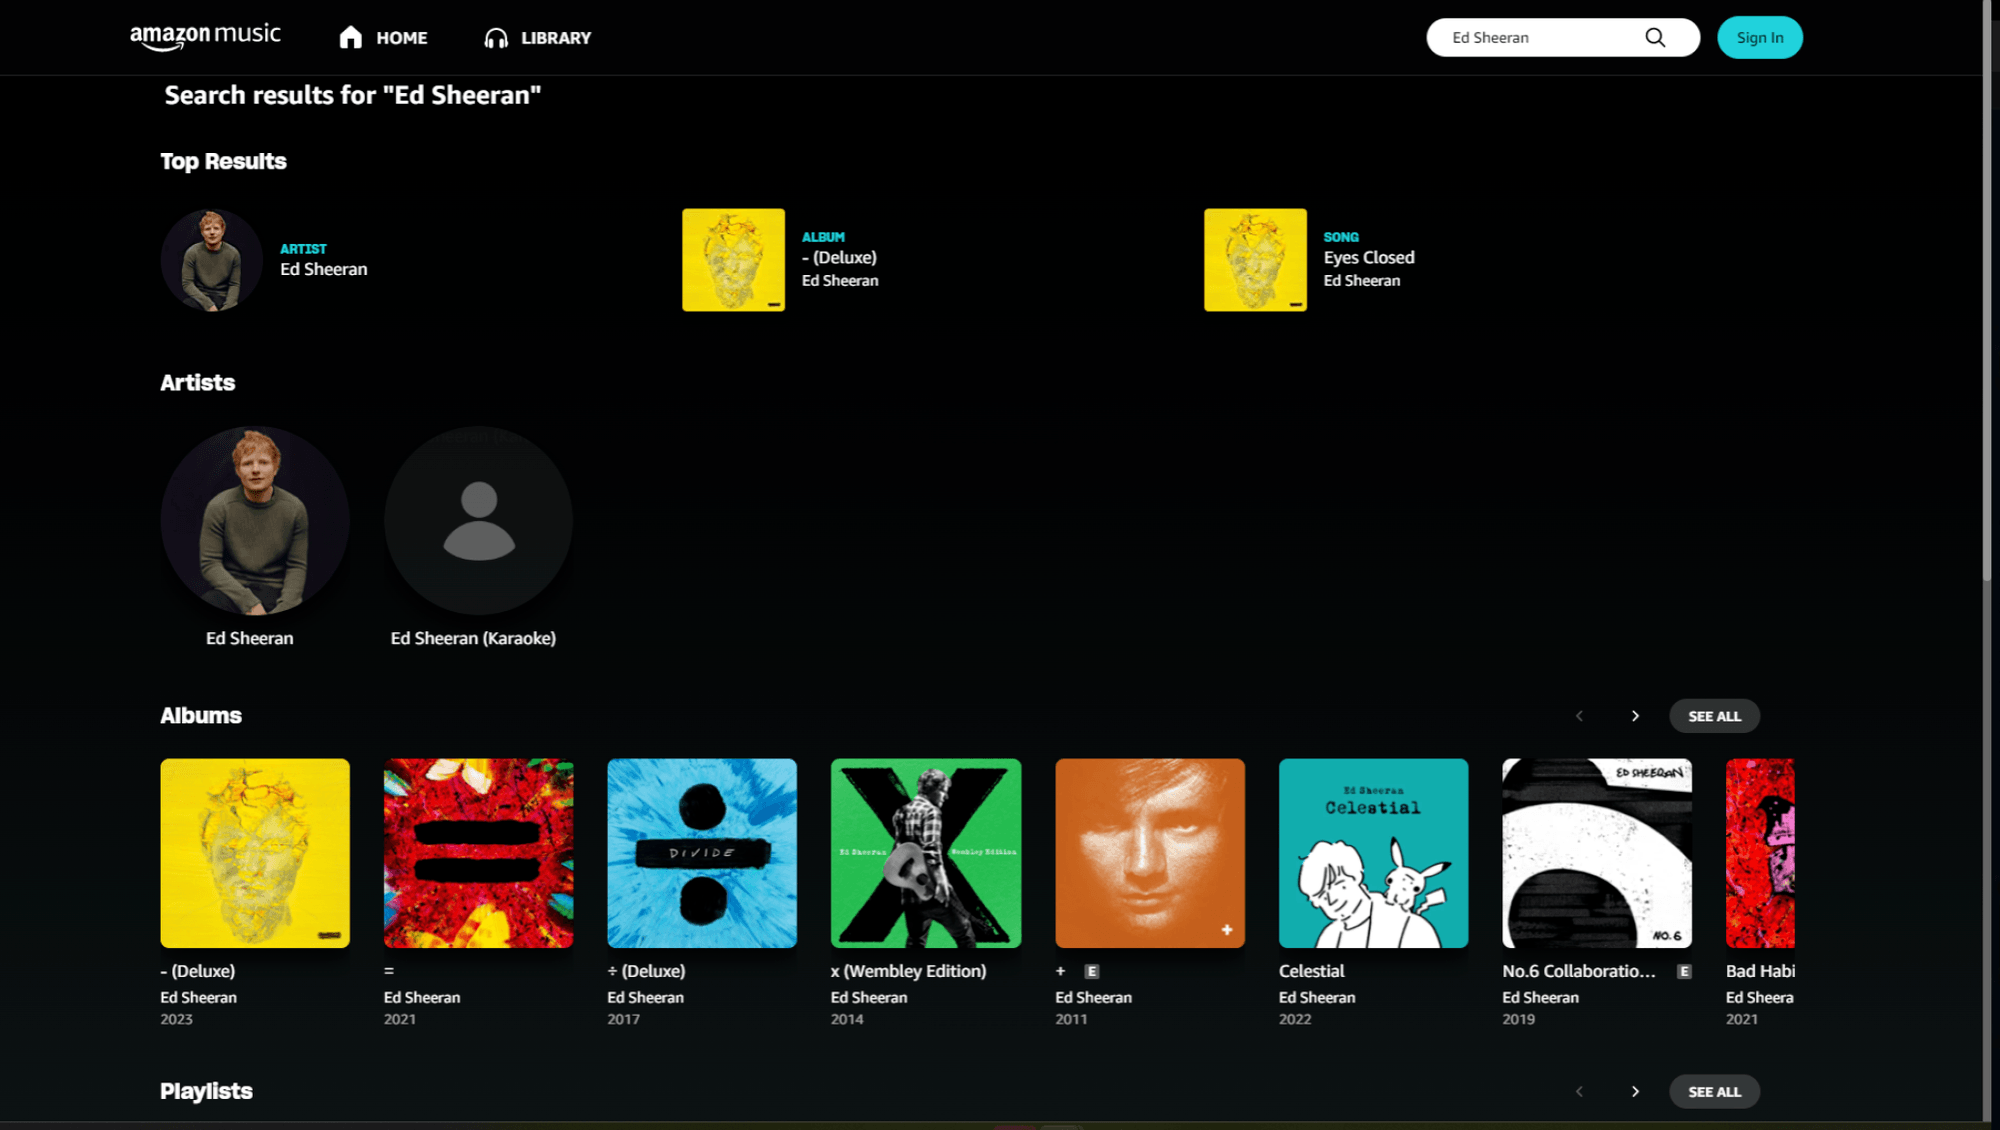
Task: Click Ed Sheeran under - (Deluxe) in Top Results
Action: (x=840, y=281)
